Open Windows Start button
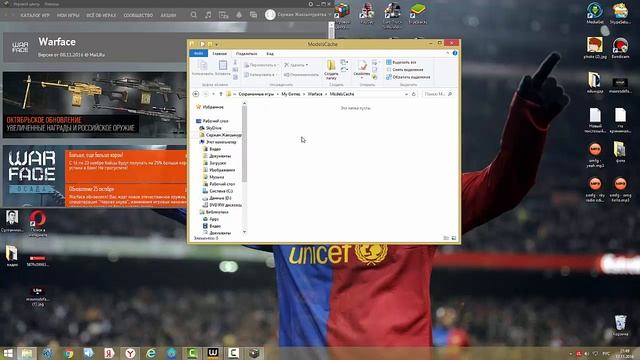Screen dimensions: 640x360 tap(8, 353)
